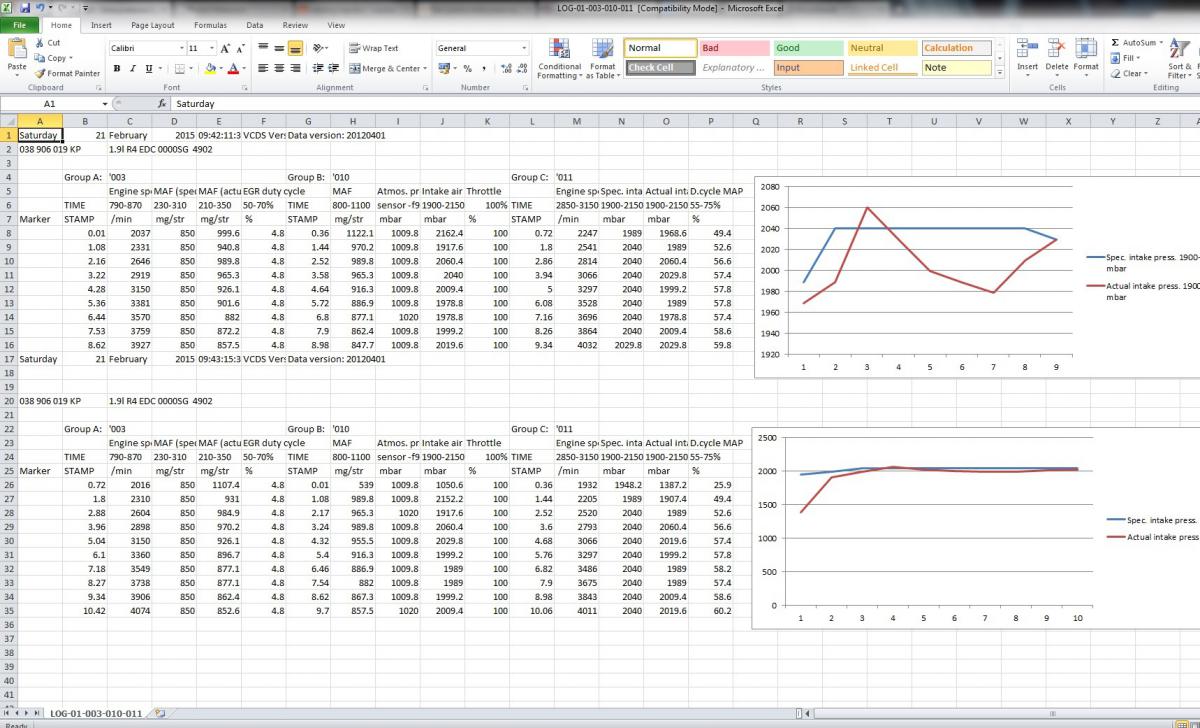Expand the General number format dropdown
1200x728 pixels.
[524, 48]
